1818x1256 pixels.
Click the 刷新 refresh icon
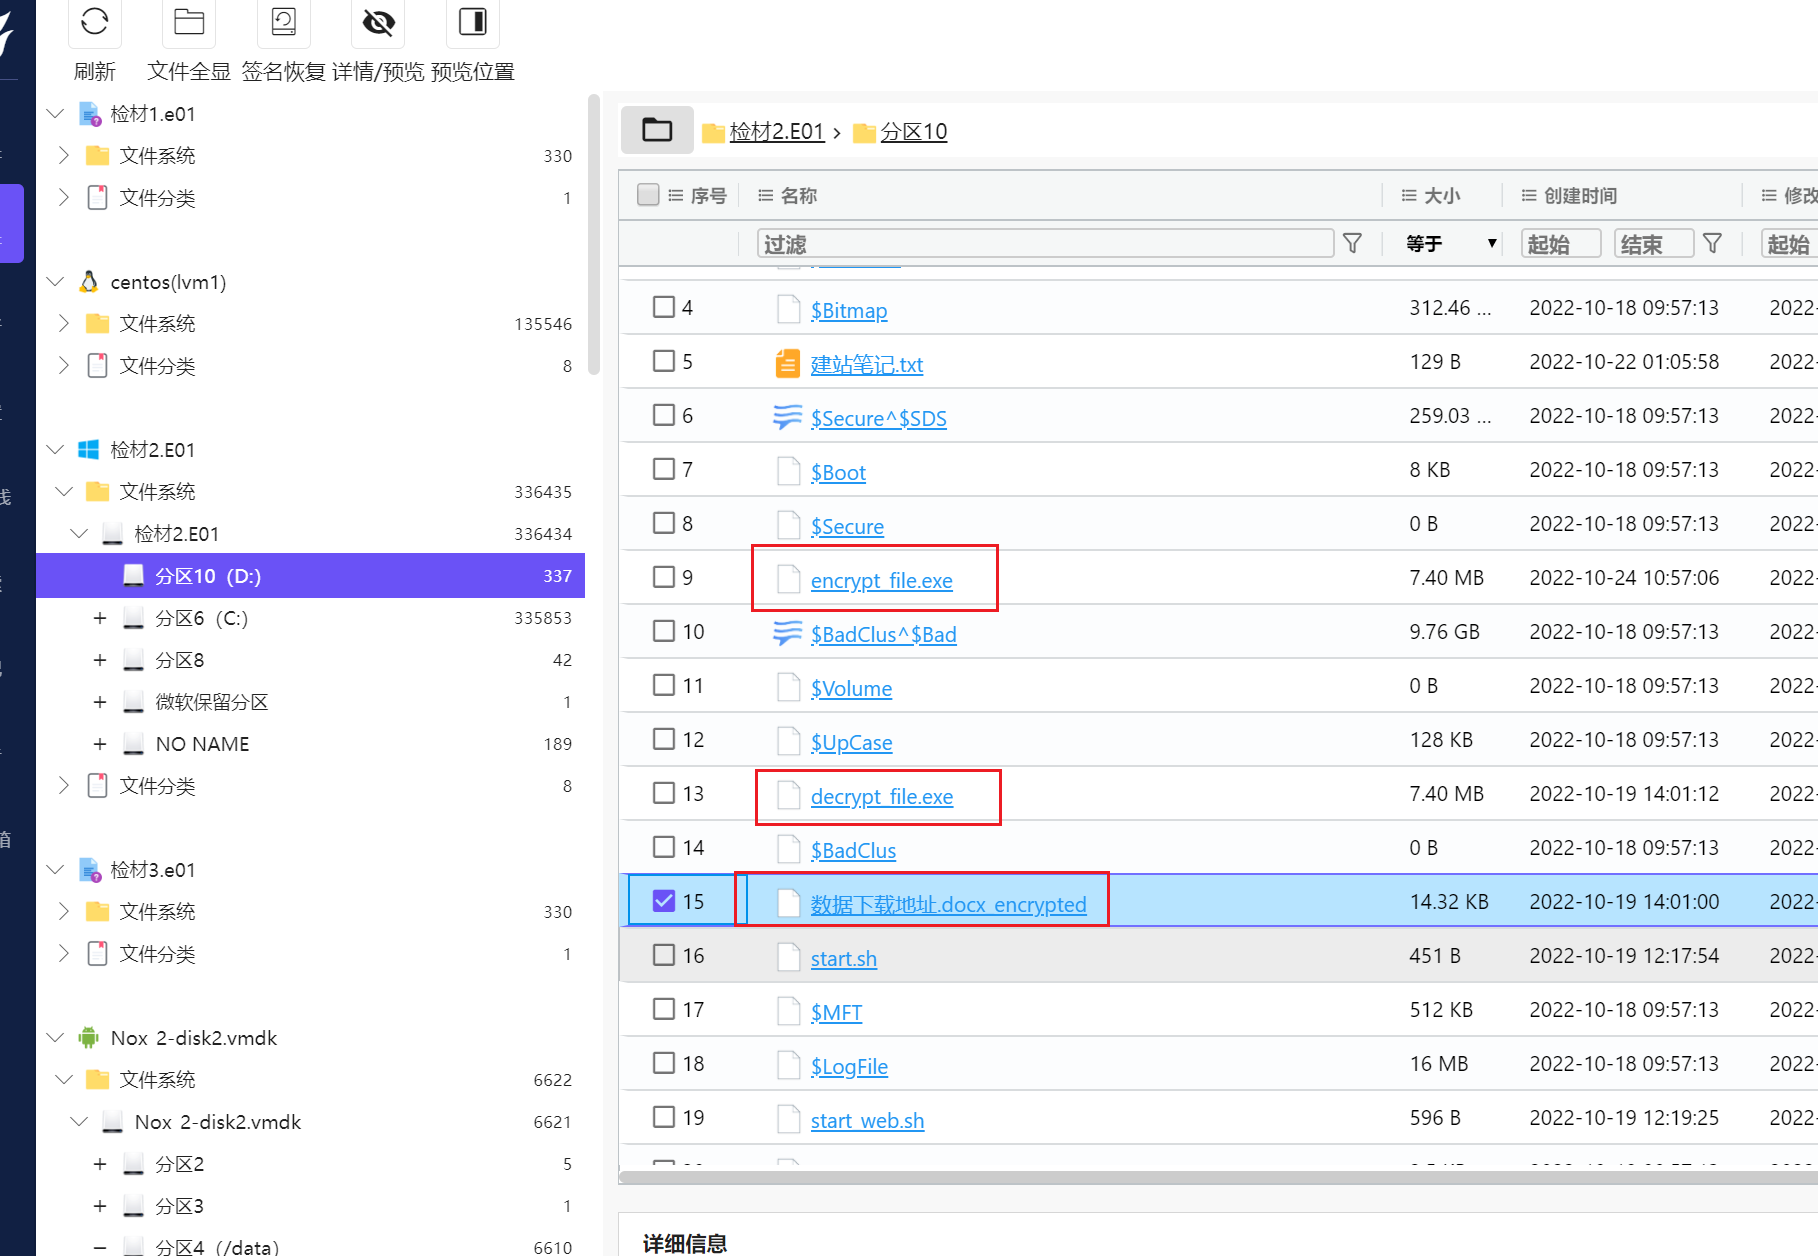click(95, 21)
